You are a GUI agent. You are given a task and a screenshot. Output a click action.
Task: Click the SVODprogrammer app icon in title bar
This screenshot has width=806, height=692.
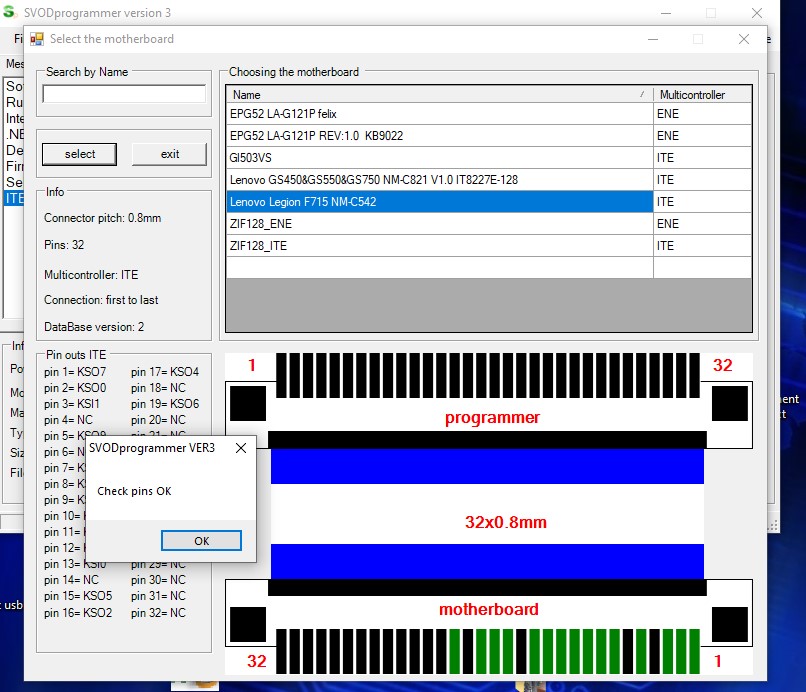tap(10, 12)
